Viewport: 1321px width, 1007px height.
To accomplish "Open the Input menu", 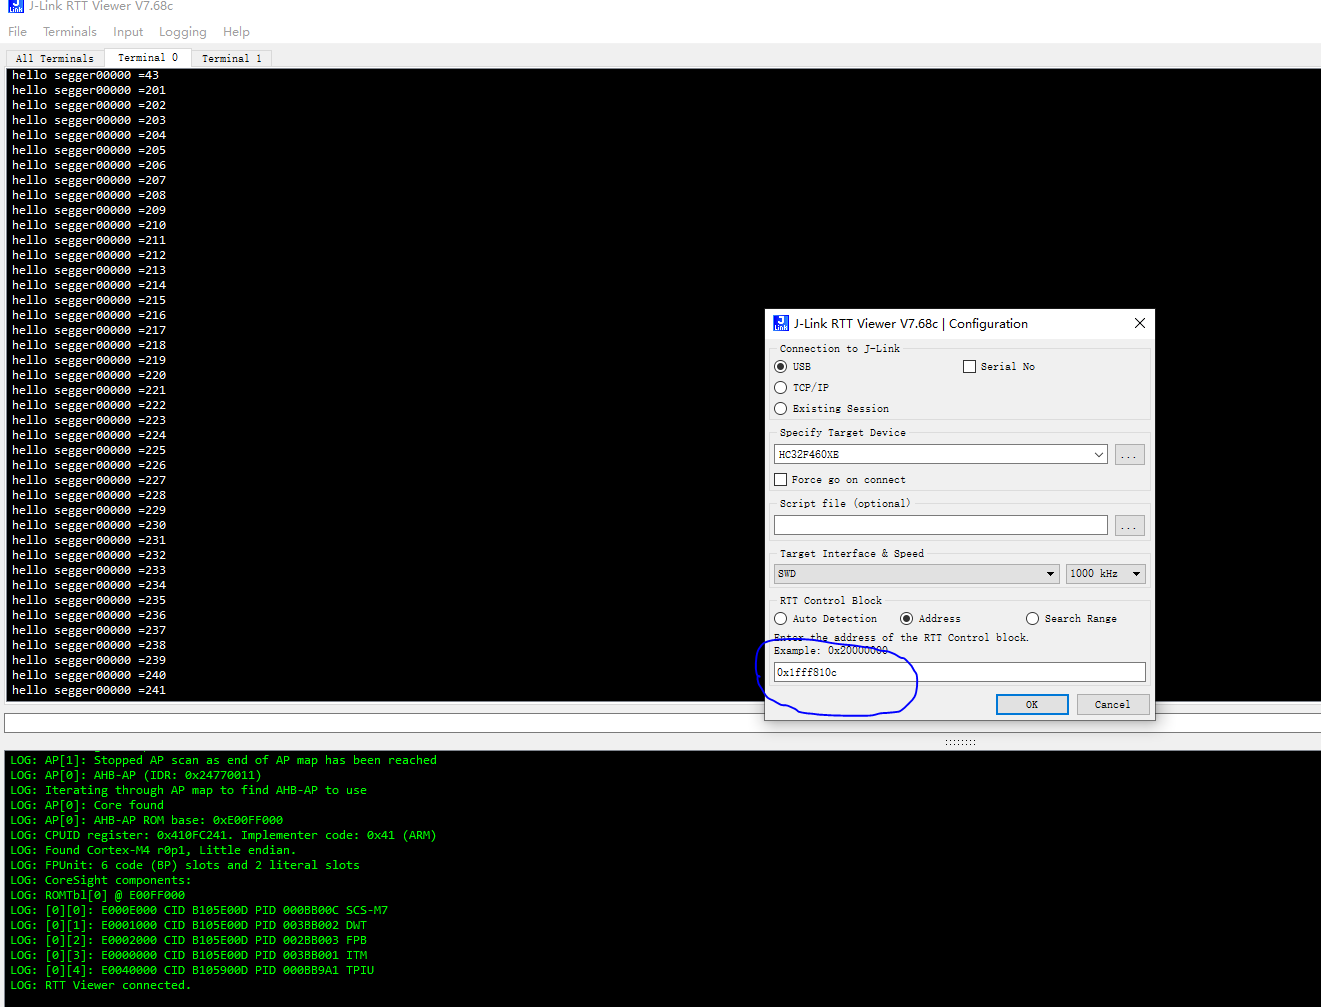I will pos(128,32).
